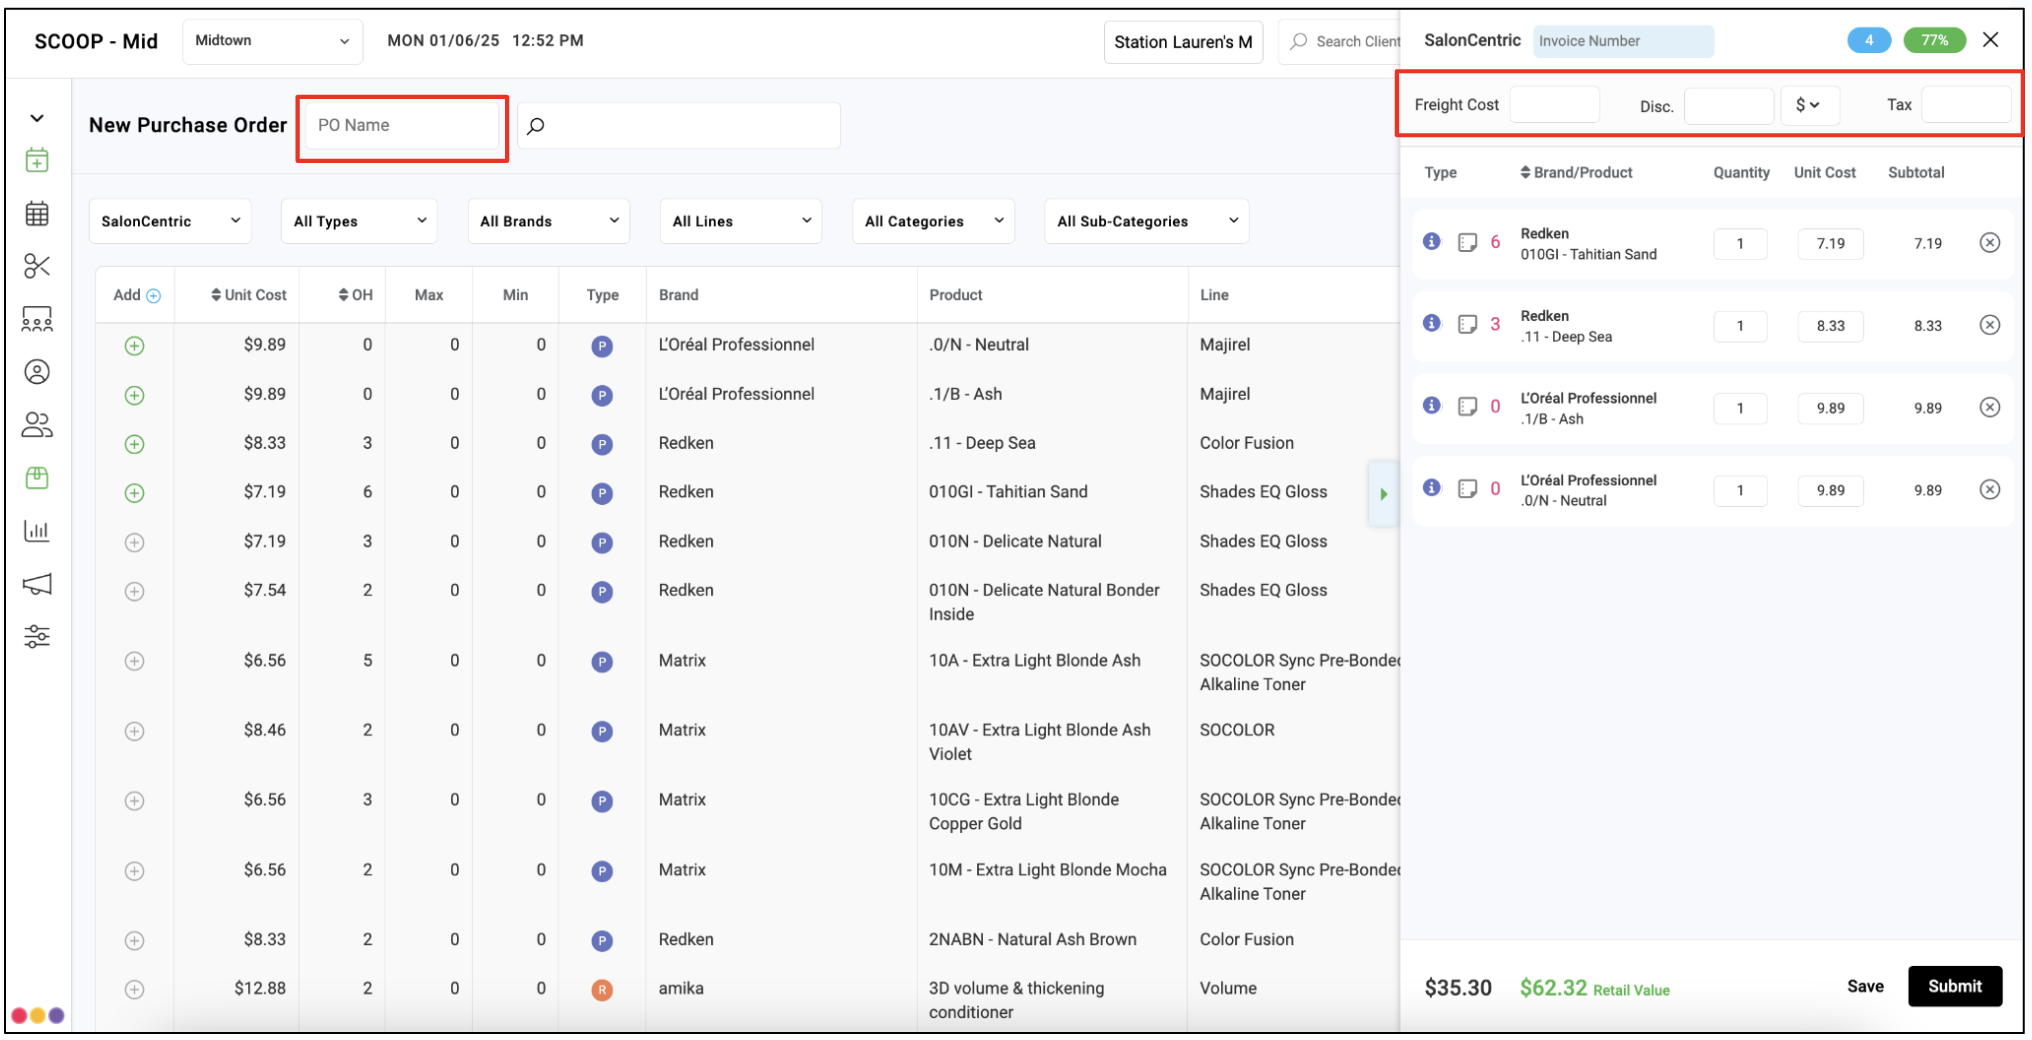Edit quantity for 010GI - Tahitian Sand

1740,244
